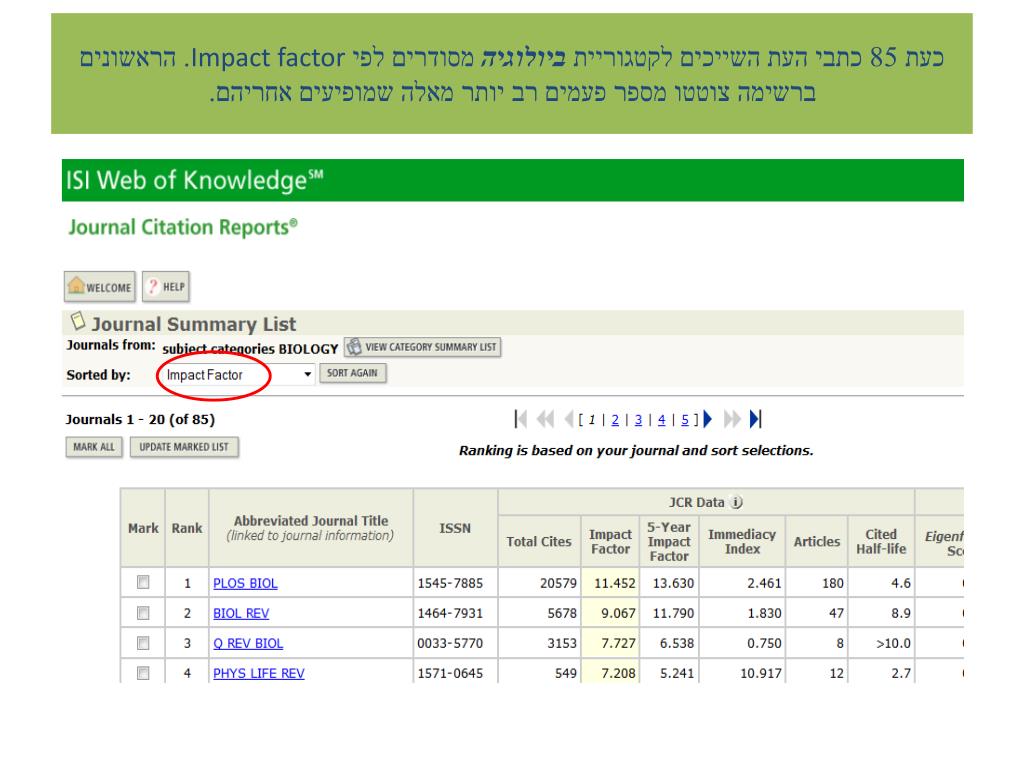The image size is (1024, 768).
Task: Open the Sorted by Impact Factor dropdown
Action: click(238, 375)
